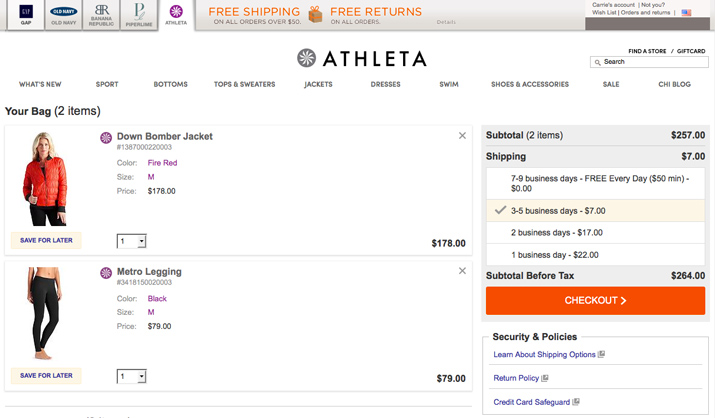
Task: Open quantity dropdown for Down Bomber Jacket
Action: pyautogui.click(x=132, y=241)
